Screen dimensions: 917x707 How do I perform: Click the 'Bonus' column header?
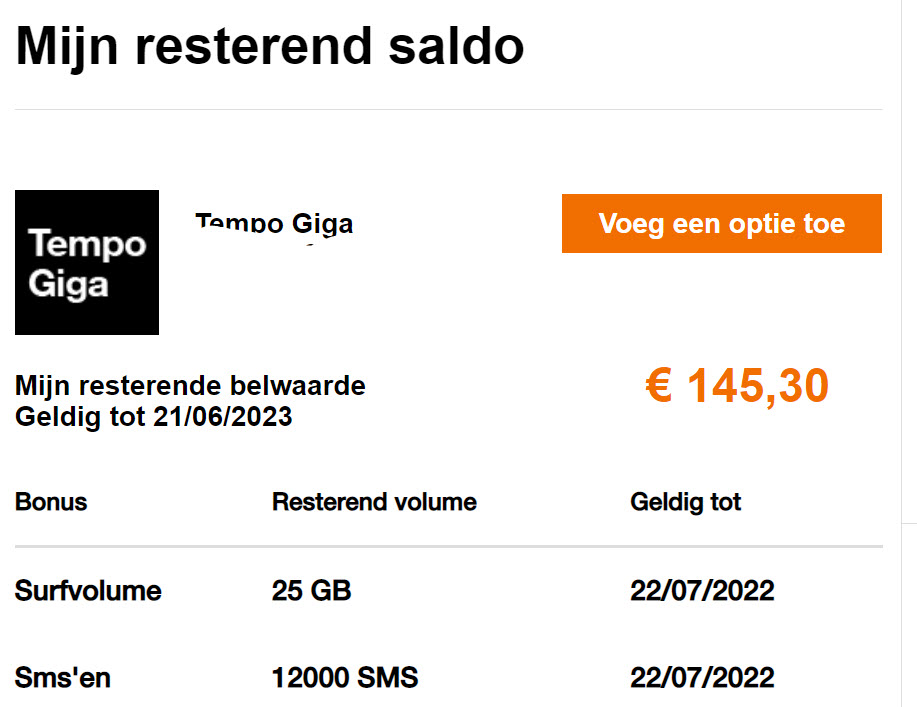pos(51,501)
